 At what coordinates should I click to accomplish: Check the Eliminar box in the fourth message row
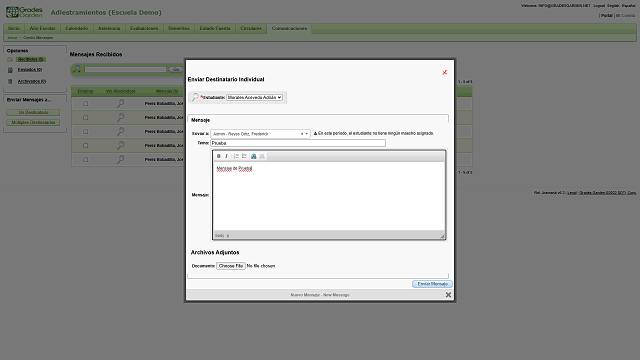pyautogui.click(x=85, y=145)
